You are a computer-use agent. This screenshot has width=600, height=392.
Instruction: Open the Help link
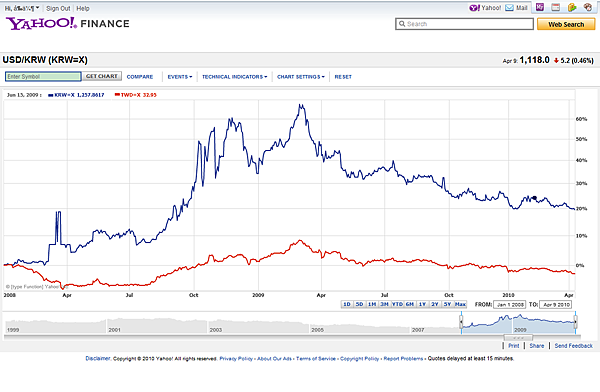pos(83,8)
